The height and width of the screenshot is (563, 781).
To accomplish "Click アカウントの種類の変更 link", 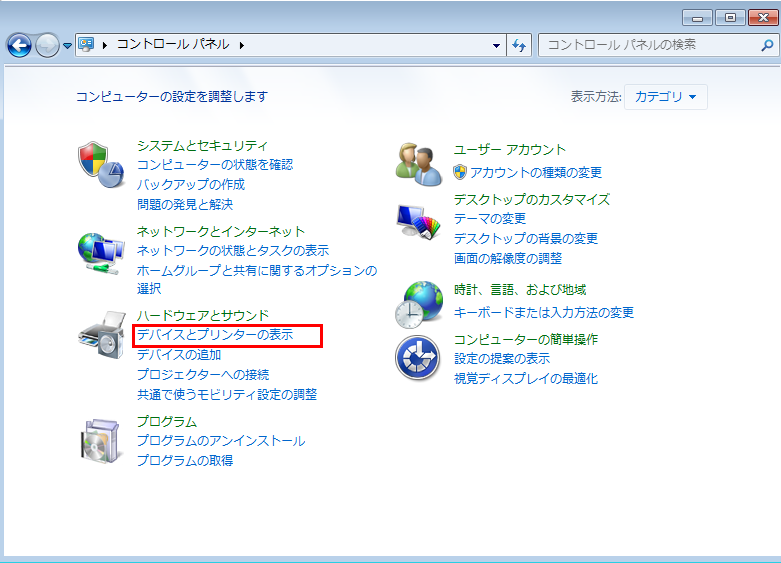I will [535, 173].
